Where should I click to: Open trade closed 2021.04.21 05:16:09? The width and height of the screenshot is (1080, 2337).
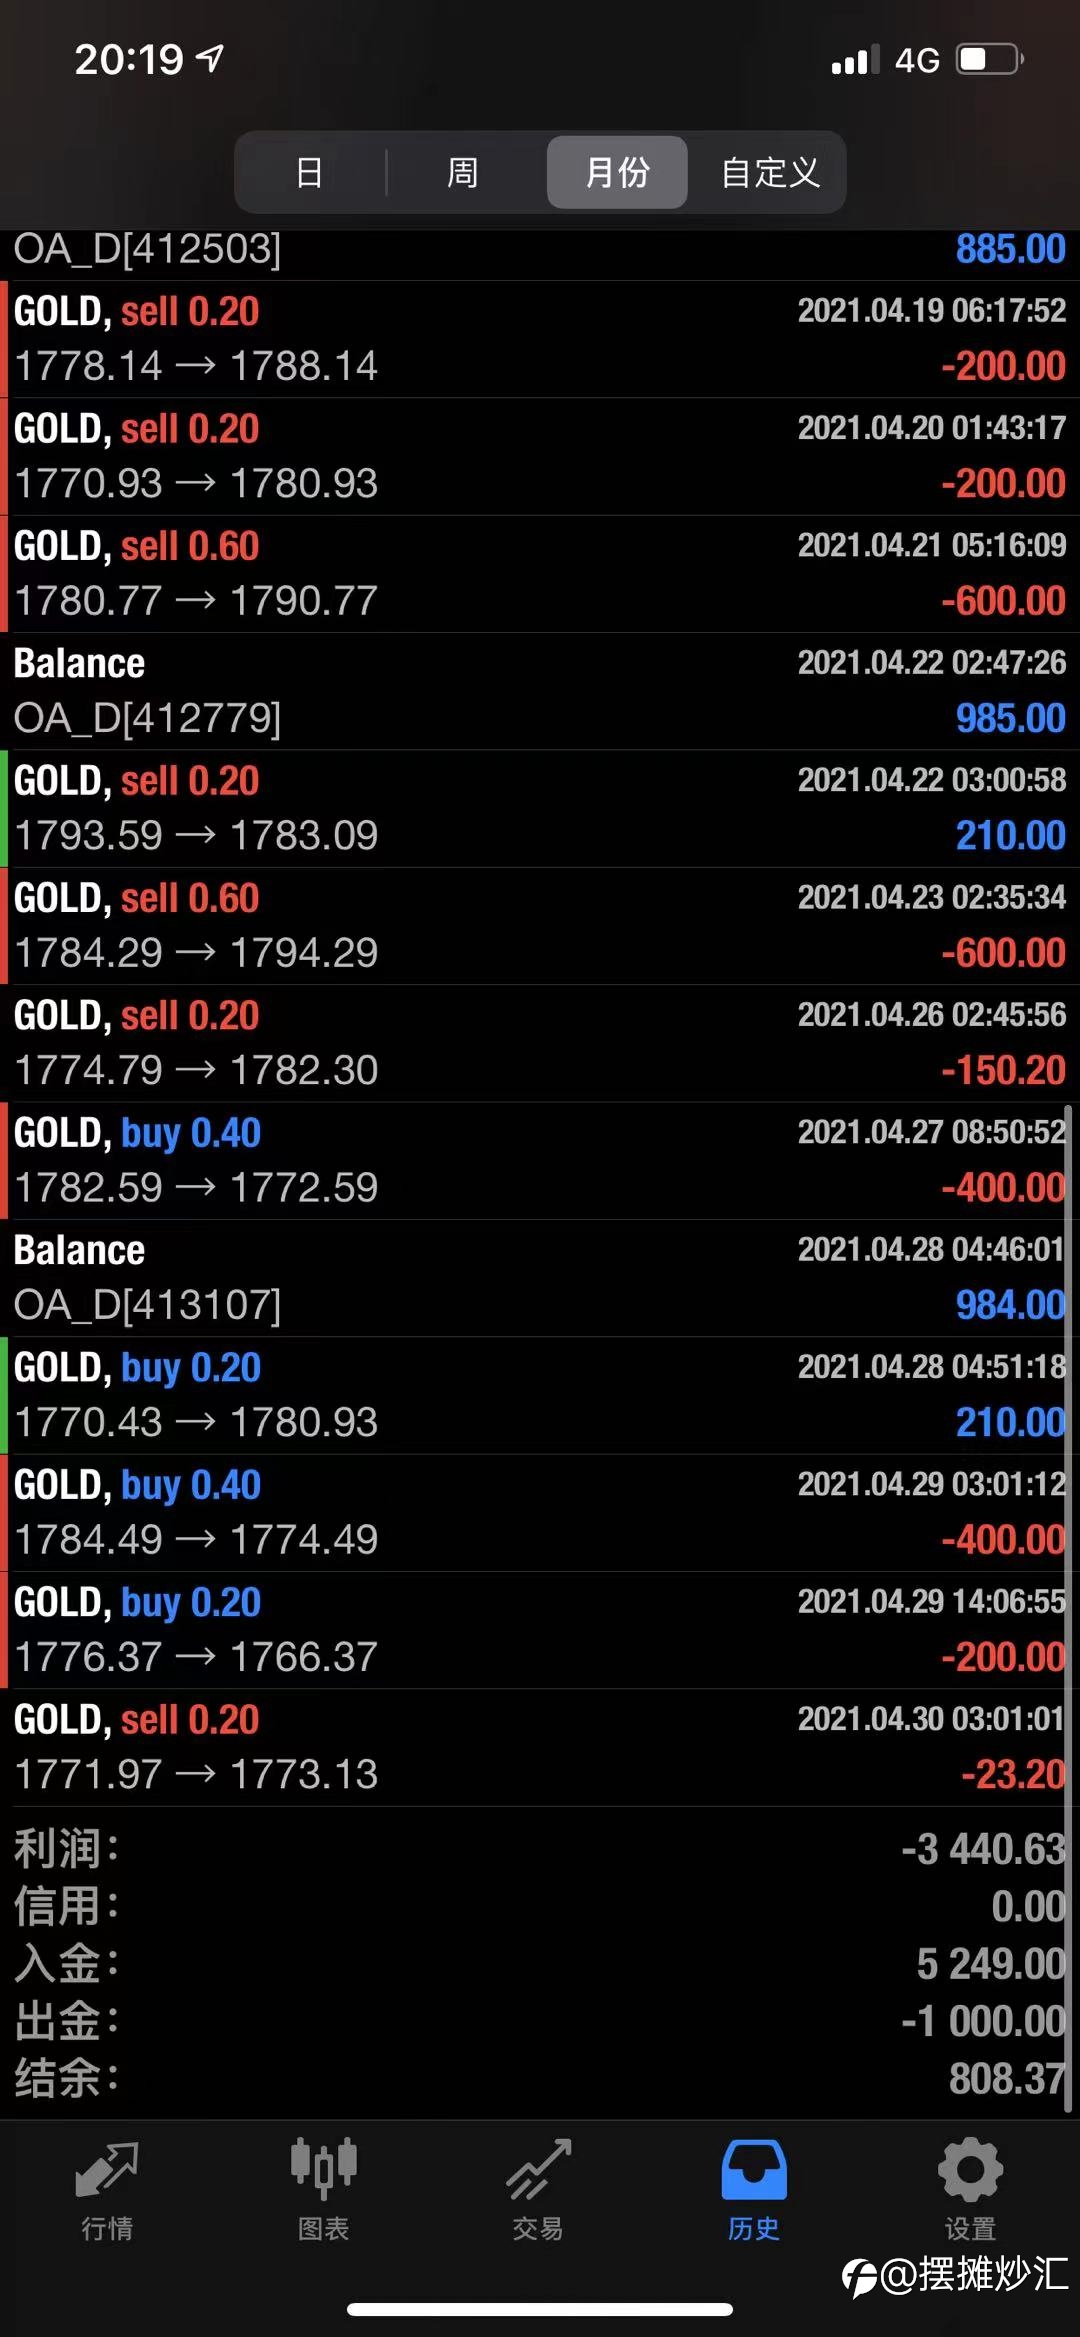coord(540,574)
